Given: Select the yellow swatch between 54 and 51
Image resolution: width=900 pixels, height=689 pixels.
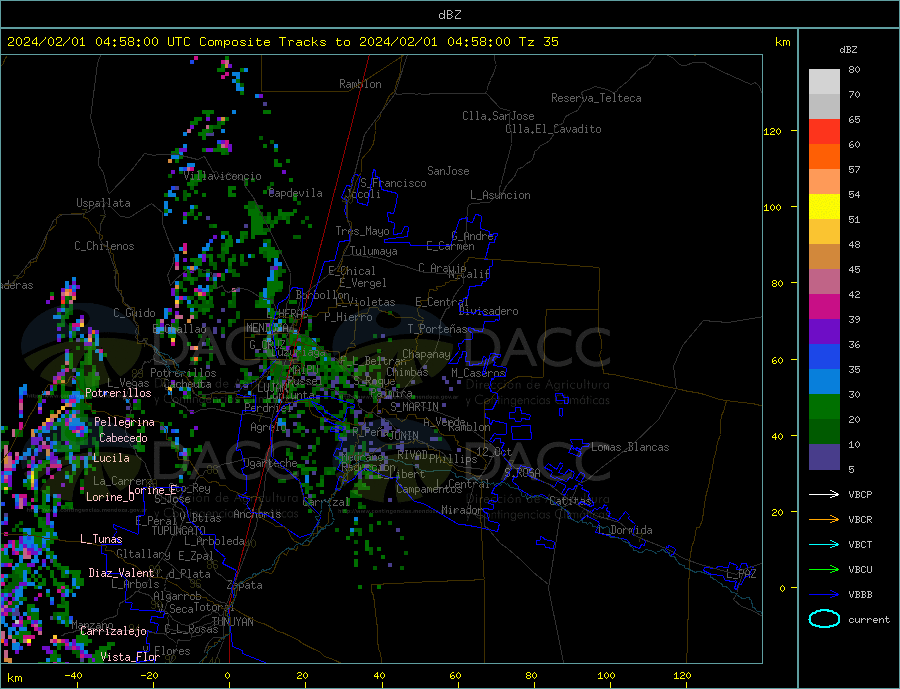Looking at the screenshot, I should [824, 207].
